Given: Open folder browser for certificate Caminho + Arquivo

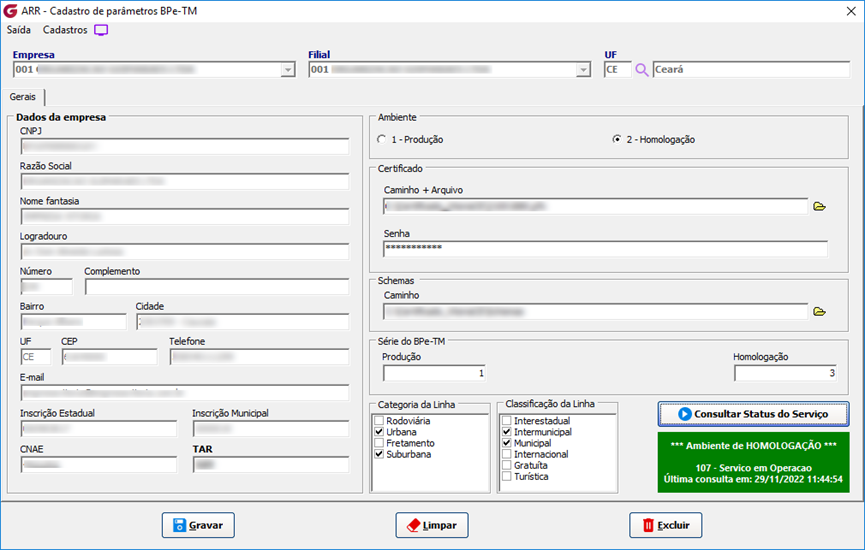Looking at the screenshot, I should coord(819,206).
